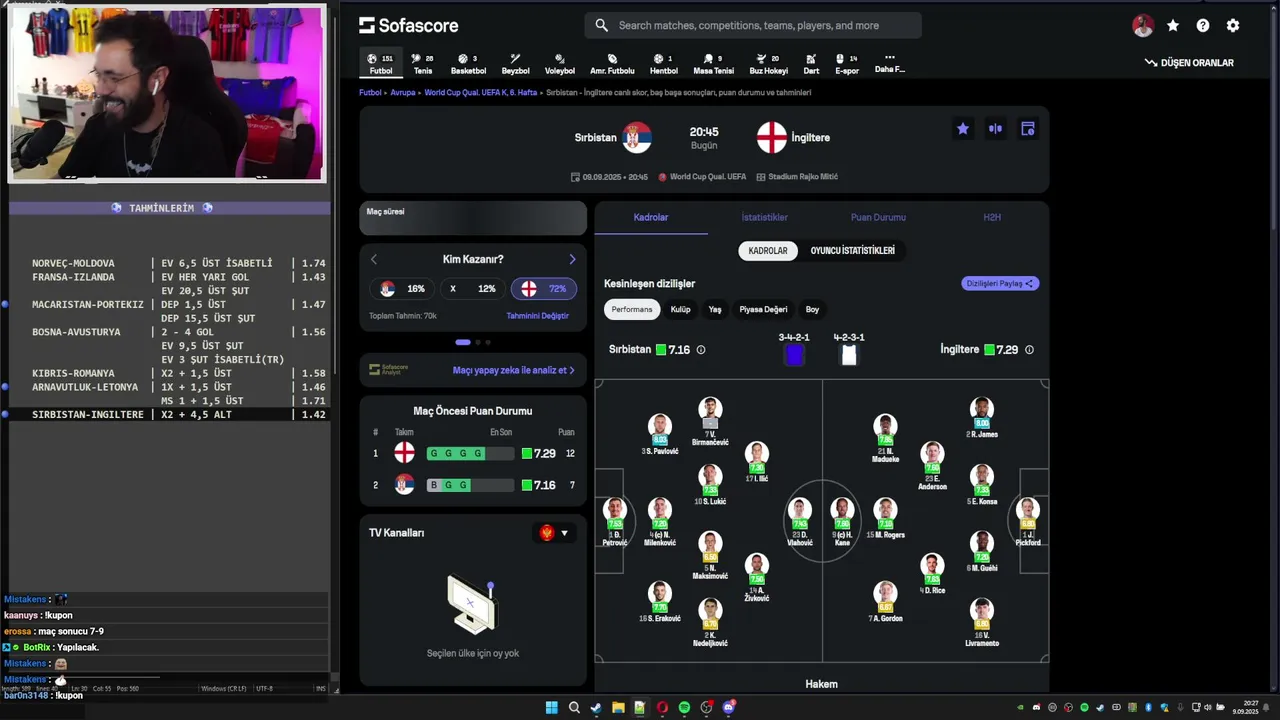Click the England flag in match header
The width and height of the screenshot is (1280, 720).
click(771, 138)
